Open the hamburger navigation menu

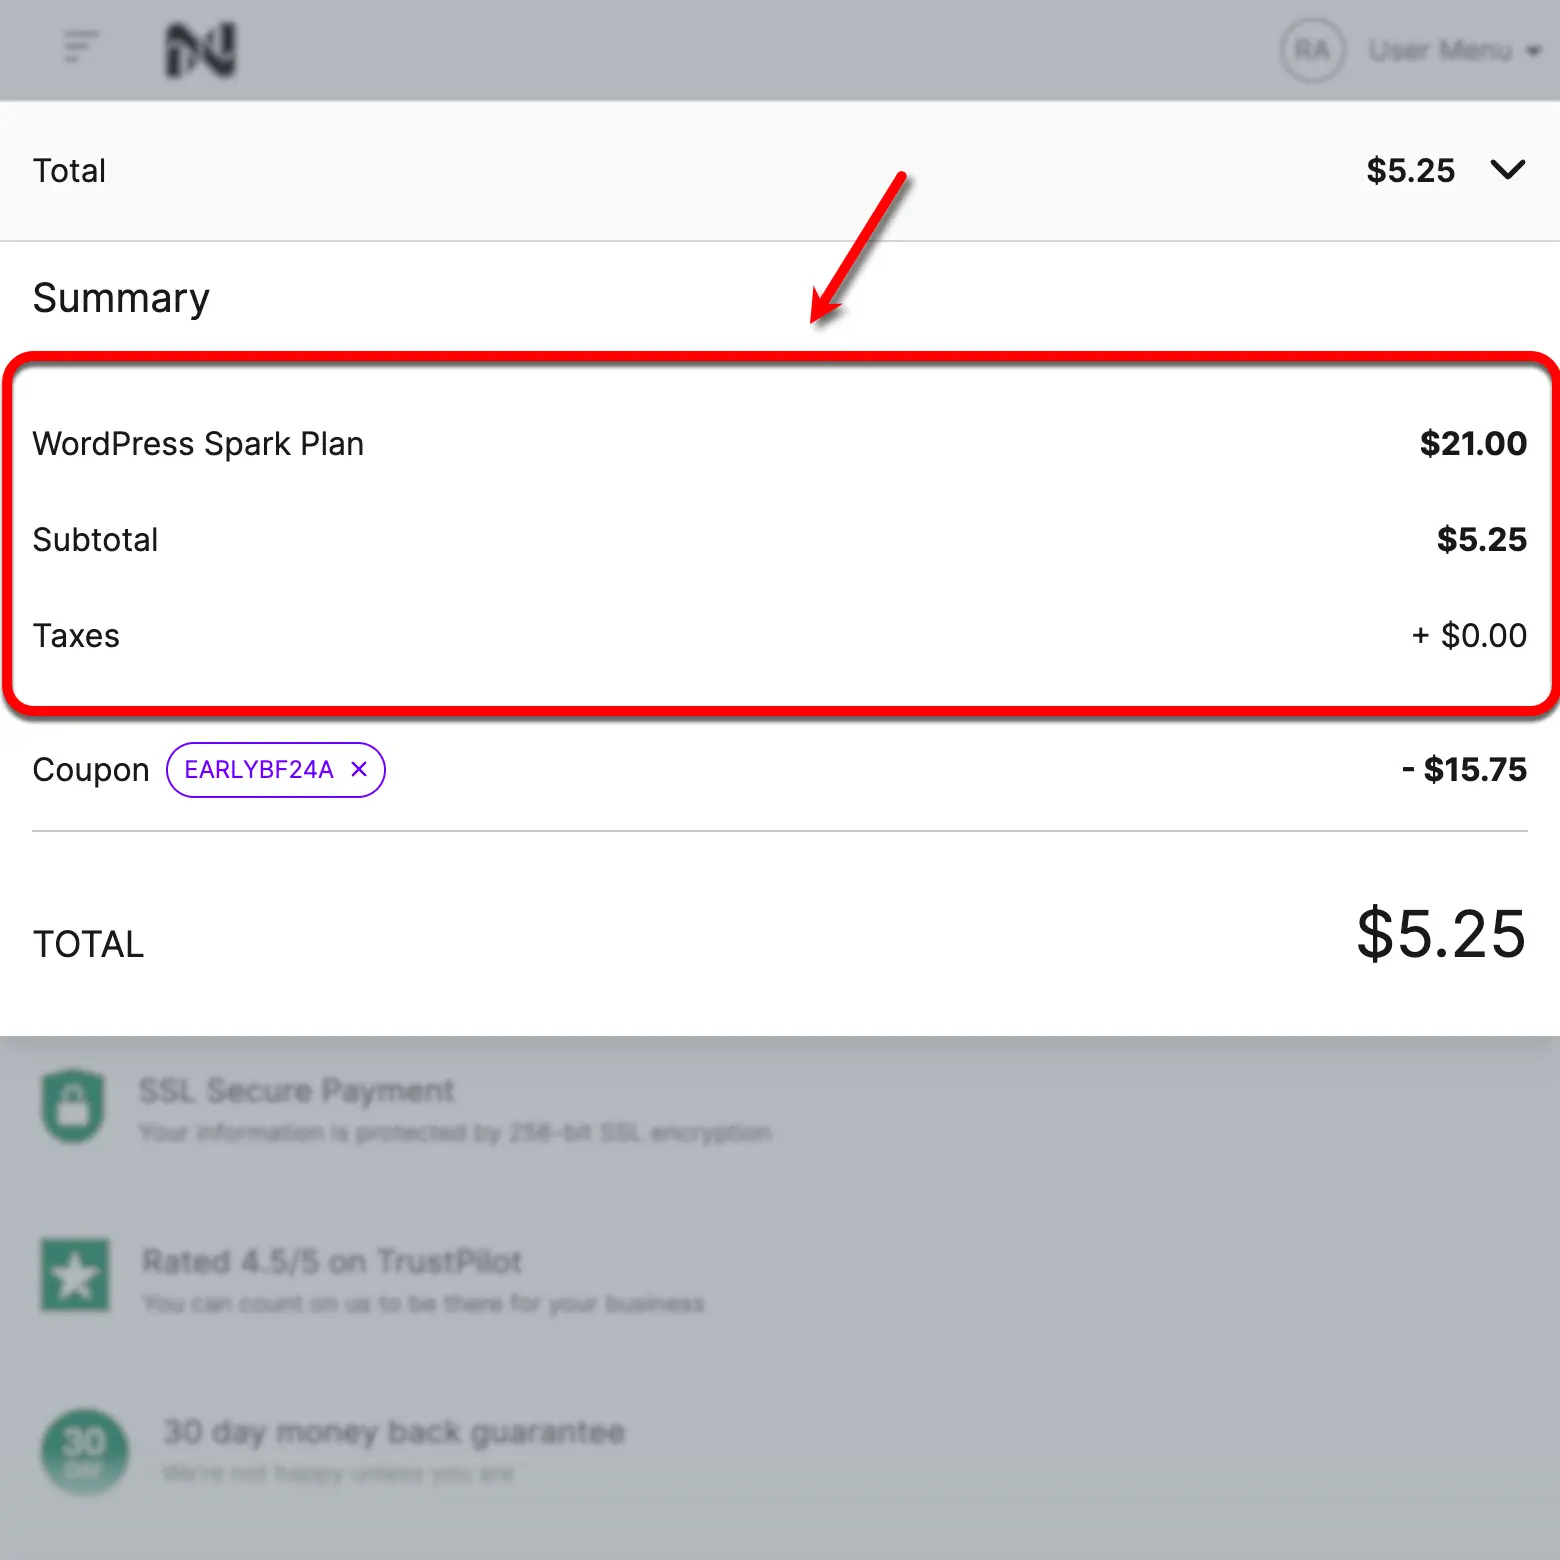pyautogui.click(x=82, y=45)
